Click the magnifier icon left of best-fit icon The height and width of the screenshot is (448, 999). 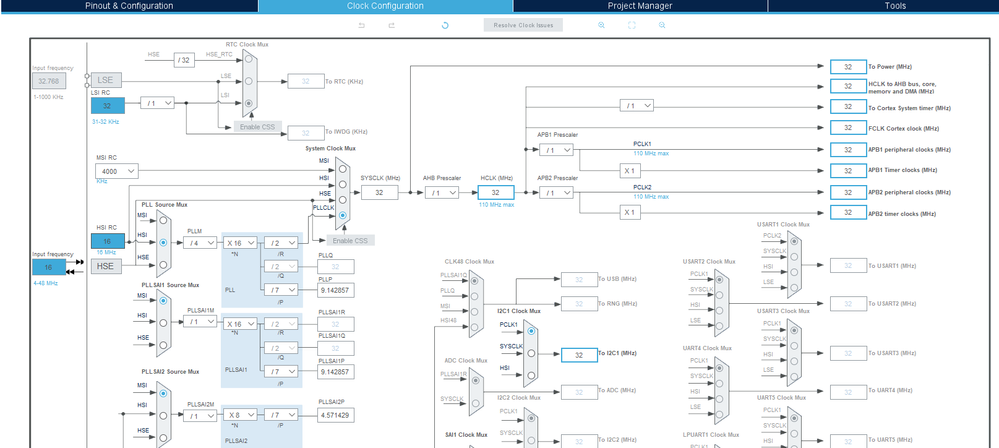pyautogui.click(x=601, y=25)
